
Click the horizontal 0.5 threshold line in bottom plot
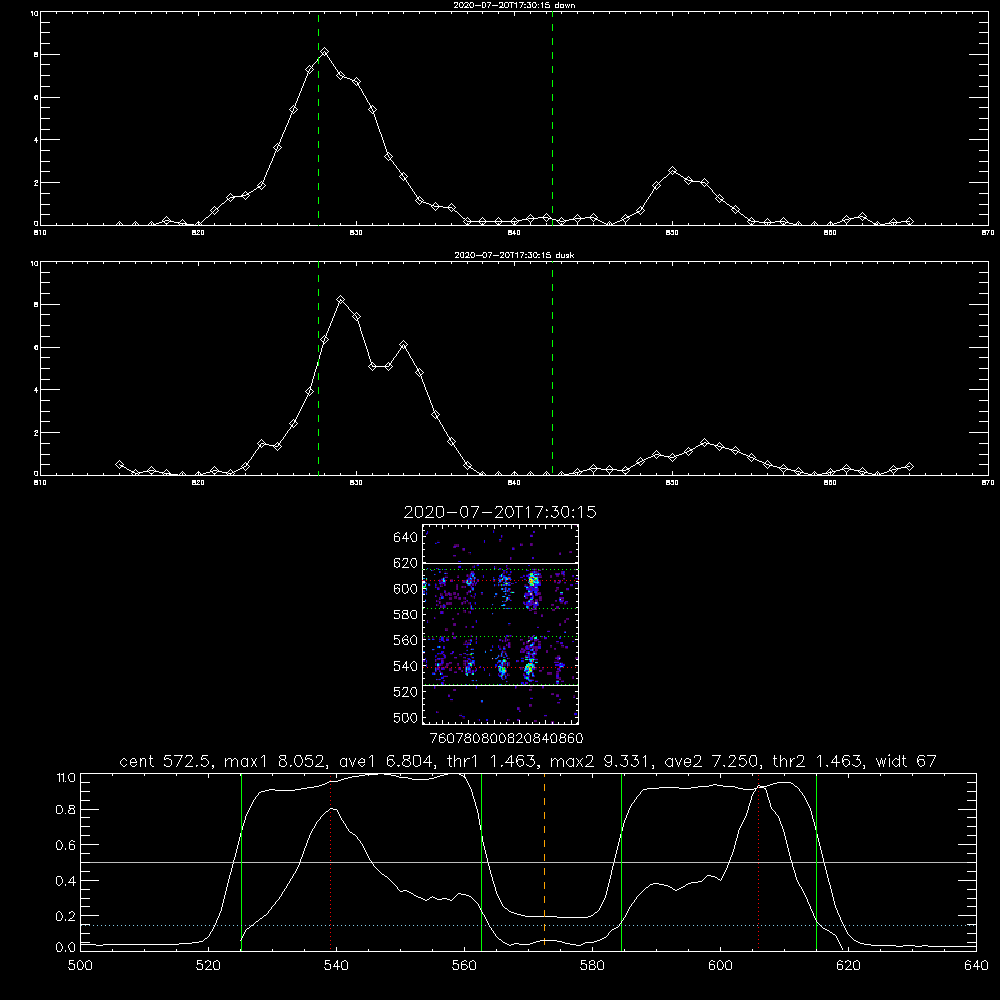click(x=528, y=862)
